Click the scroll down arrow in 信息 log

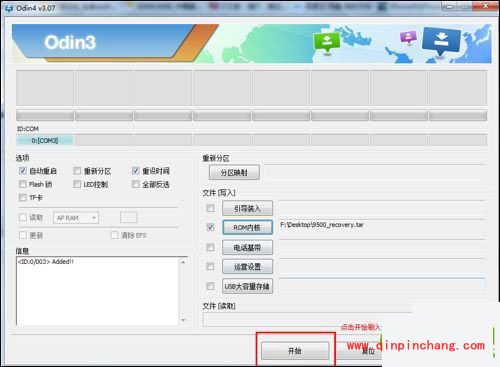pos(183,320)
